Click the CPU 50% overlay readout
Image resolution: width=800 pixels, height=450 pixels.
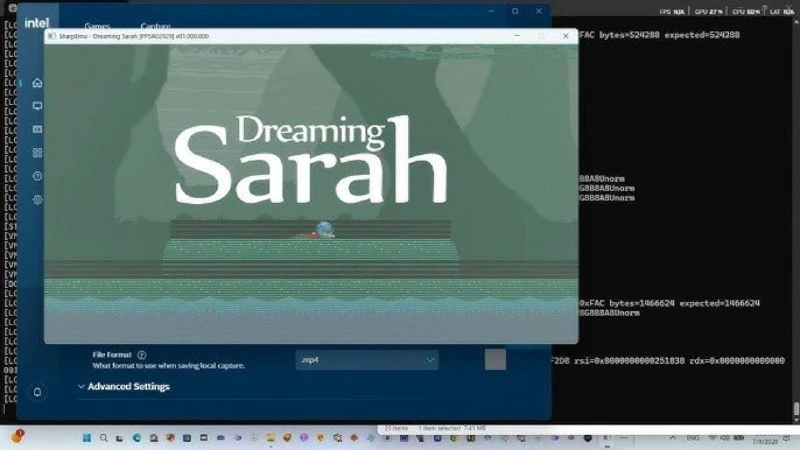click(x=746, y=11)
